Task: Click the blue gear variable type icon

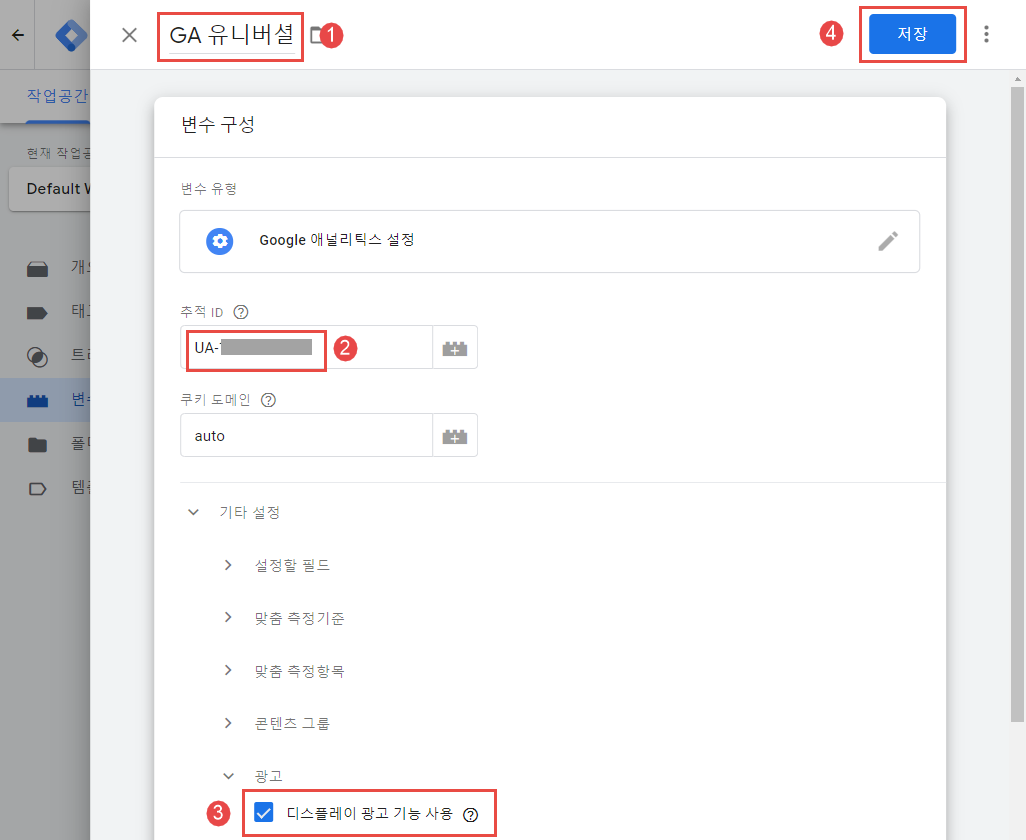Action: tap(220, 241)
